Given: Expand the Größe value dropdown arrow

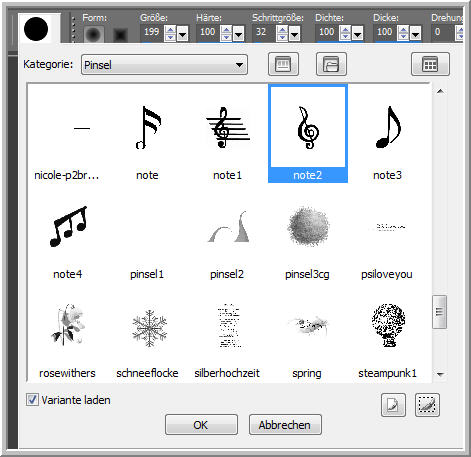Looking at the screenshot, I should (x=183, y=34).
